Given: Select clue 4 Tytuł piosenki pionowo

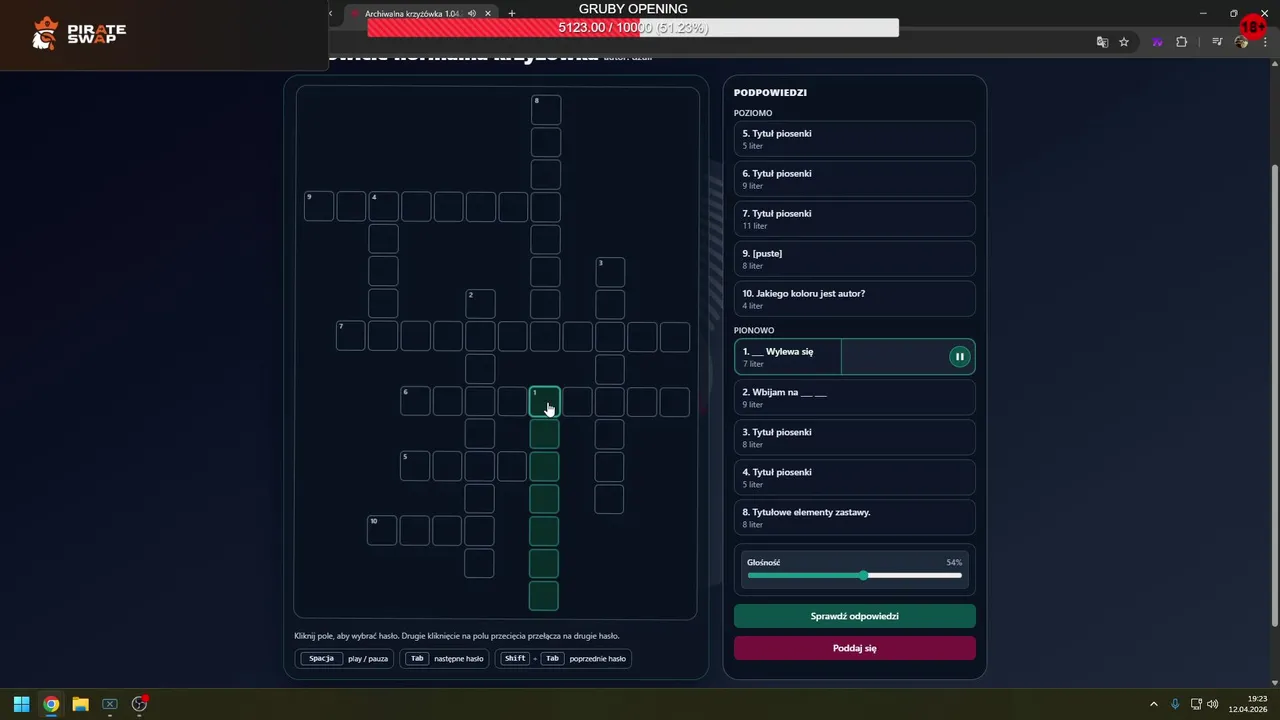Looking at the screenshot, I should [854, 477].
